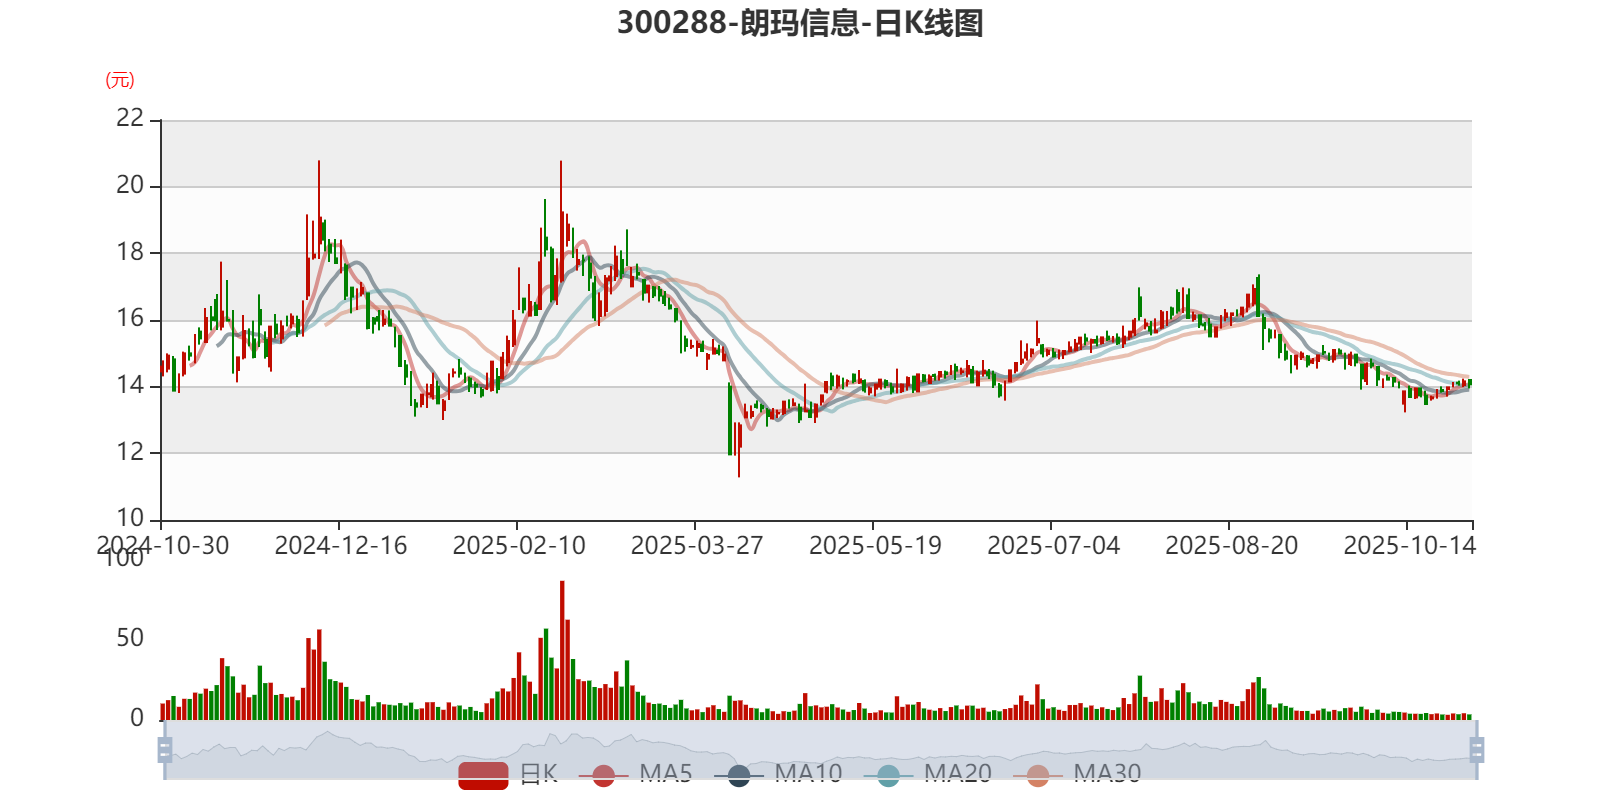Click the 20 price axis label

point(130,185)
